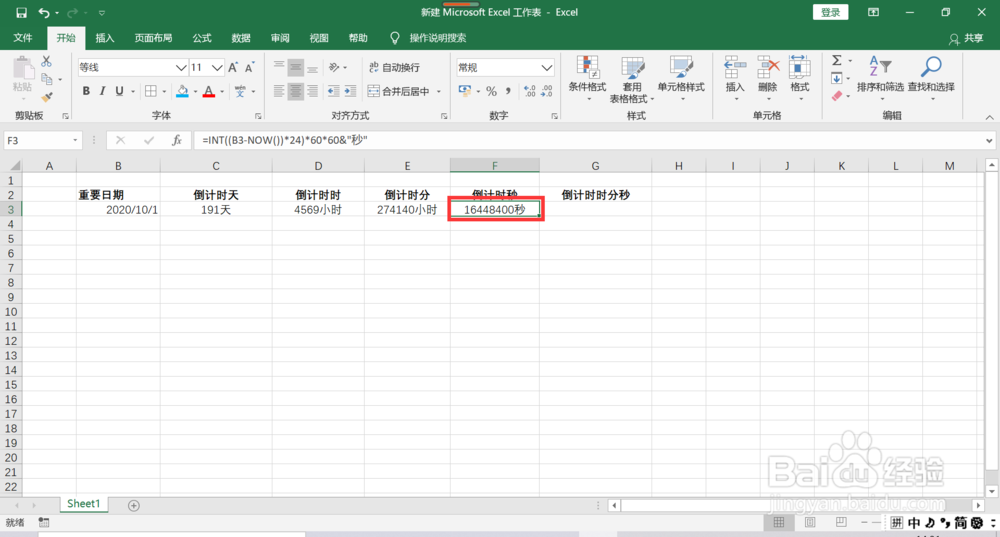Image resolution: width=1000 pixels, height=537 pixels.
Task: Click the 删除 delete cells button
Action: tap(768, 77)
